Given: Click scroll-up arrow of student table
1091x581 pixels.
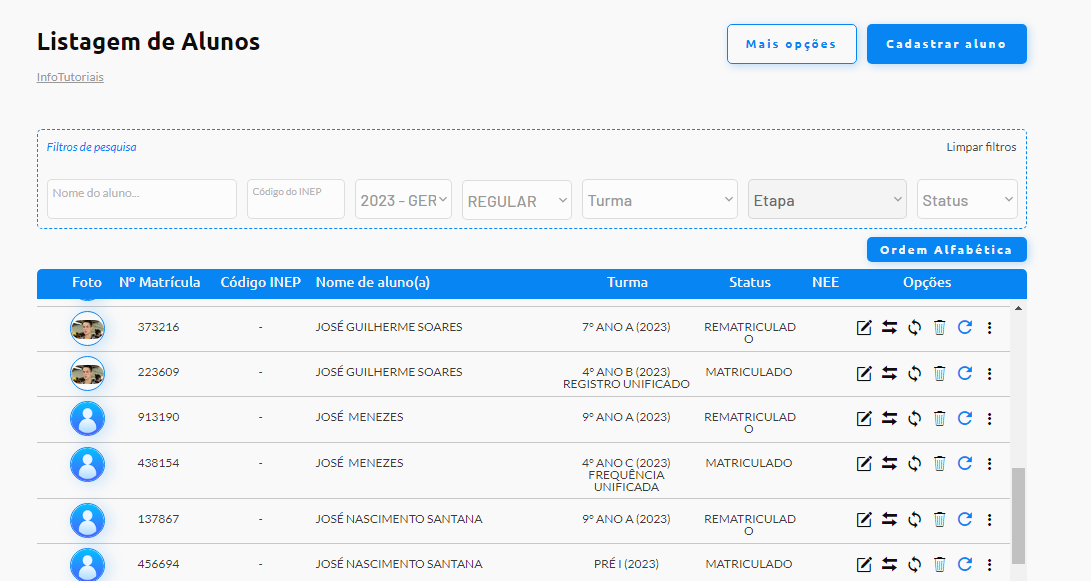Looking at the screenshot, I should coord(1019,308).
